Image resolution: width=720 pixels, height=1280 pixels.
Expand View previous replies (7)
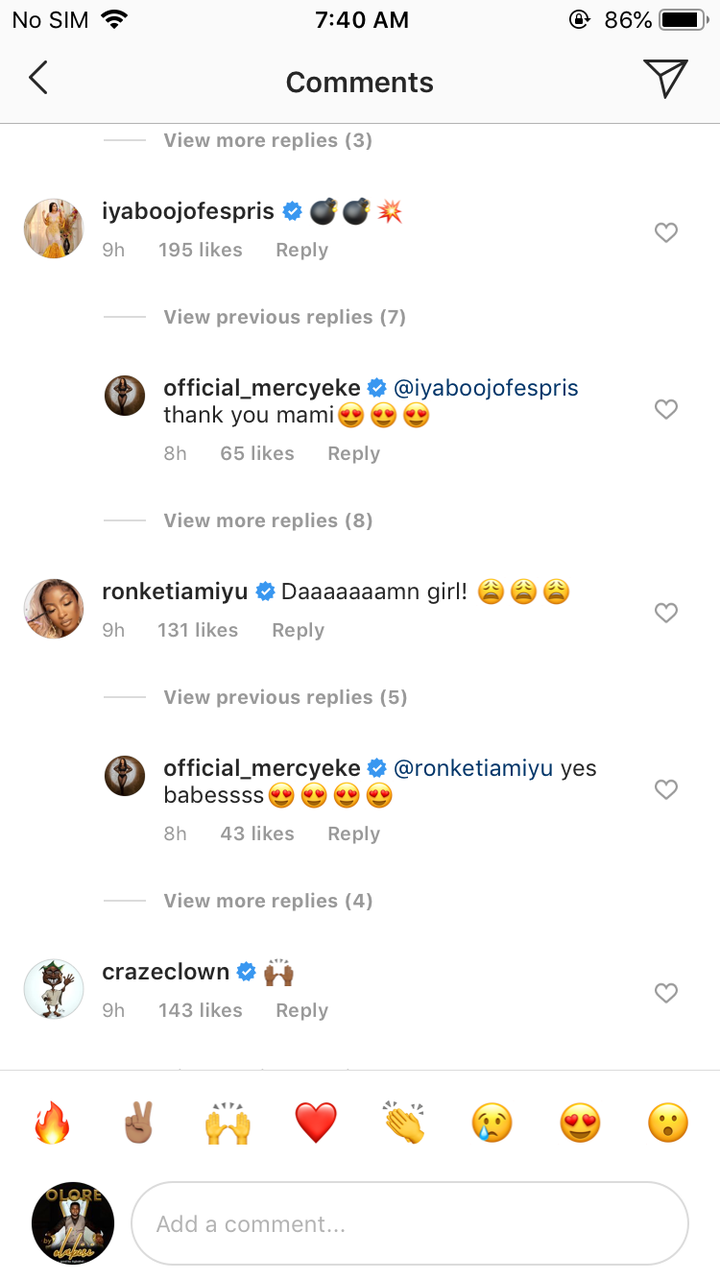coord(284,317)
